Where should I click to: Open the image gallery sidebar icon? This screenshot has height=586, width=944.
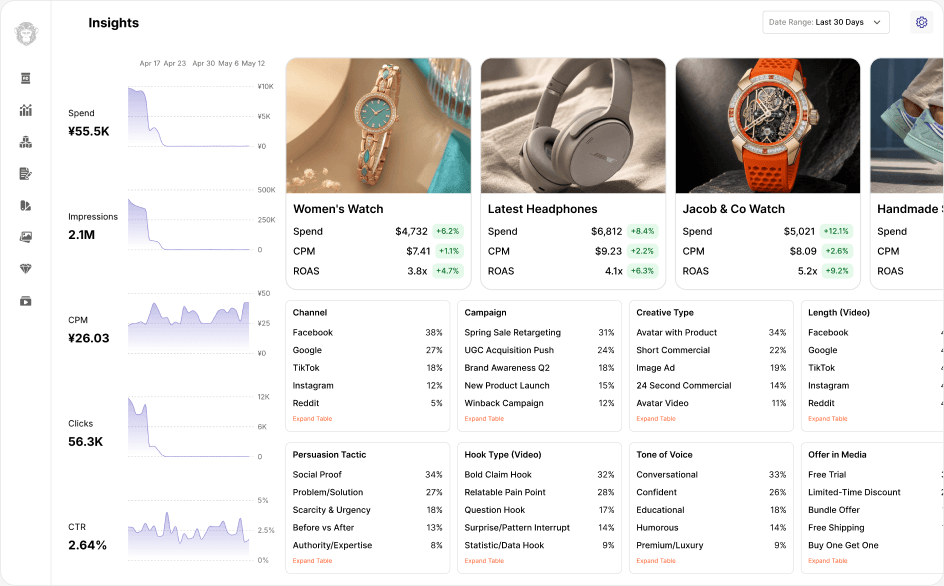coord(25,237)
